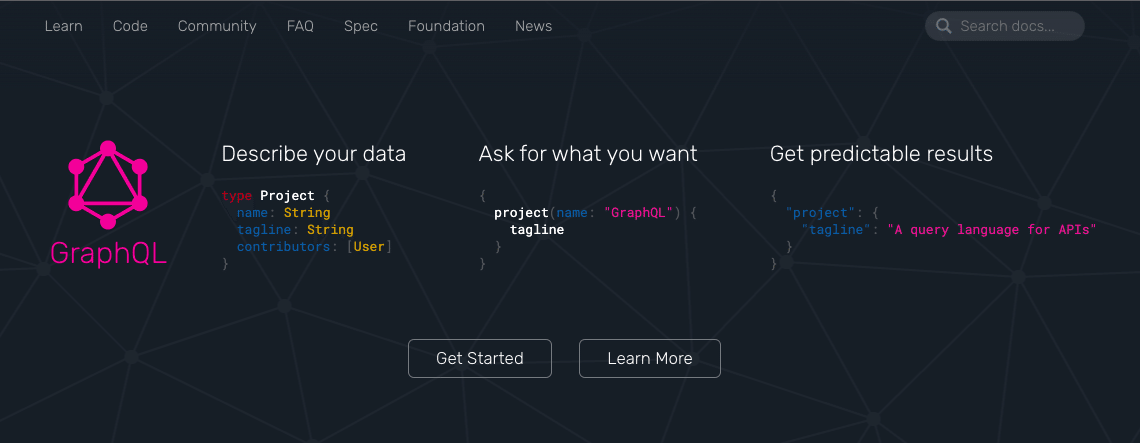
Task: Visit the Foundation page
Action: click(446, 26)
